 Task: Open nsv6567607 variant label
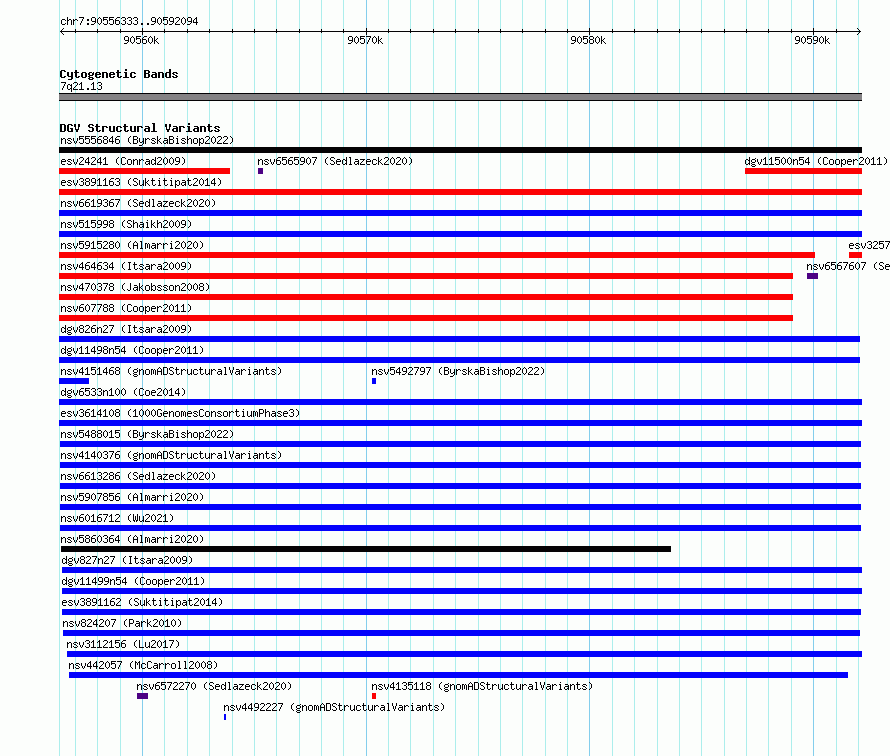848,266
